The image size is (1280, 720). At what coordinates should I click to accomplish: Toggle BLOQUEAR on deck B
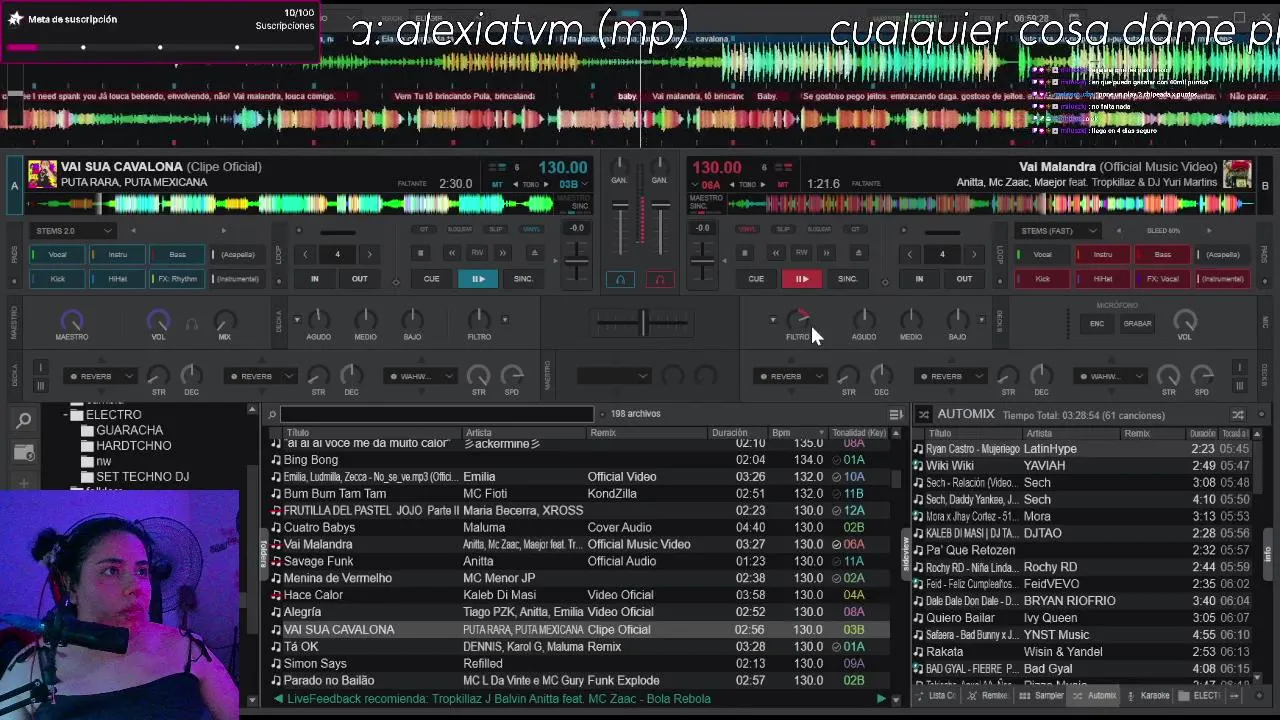(819, 229)
